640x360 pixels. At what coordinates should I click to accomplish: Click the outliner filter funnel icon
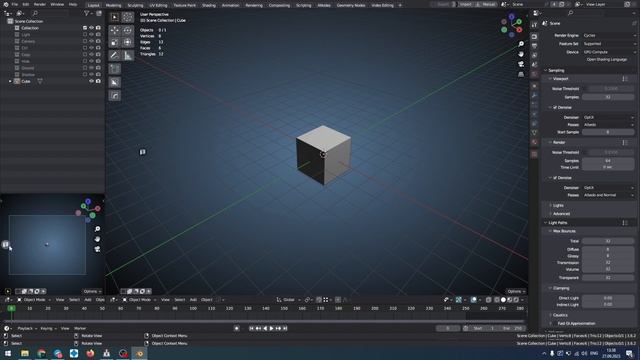87,13
